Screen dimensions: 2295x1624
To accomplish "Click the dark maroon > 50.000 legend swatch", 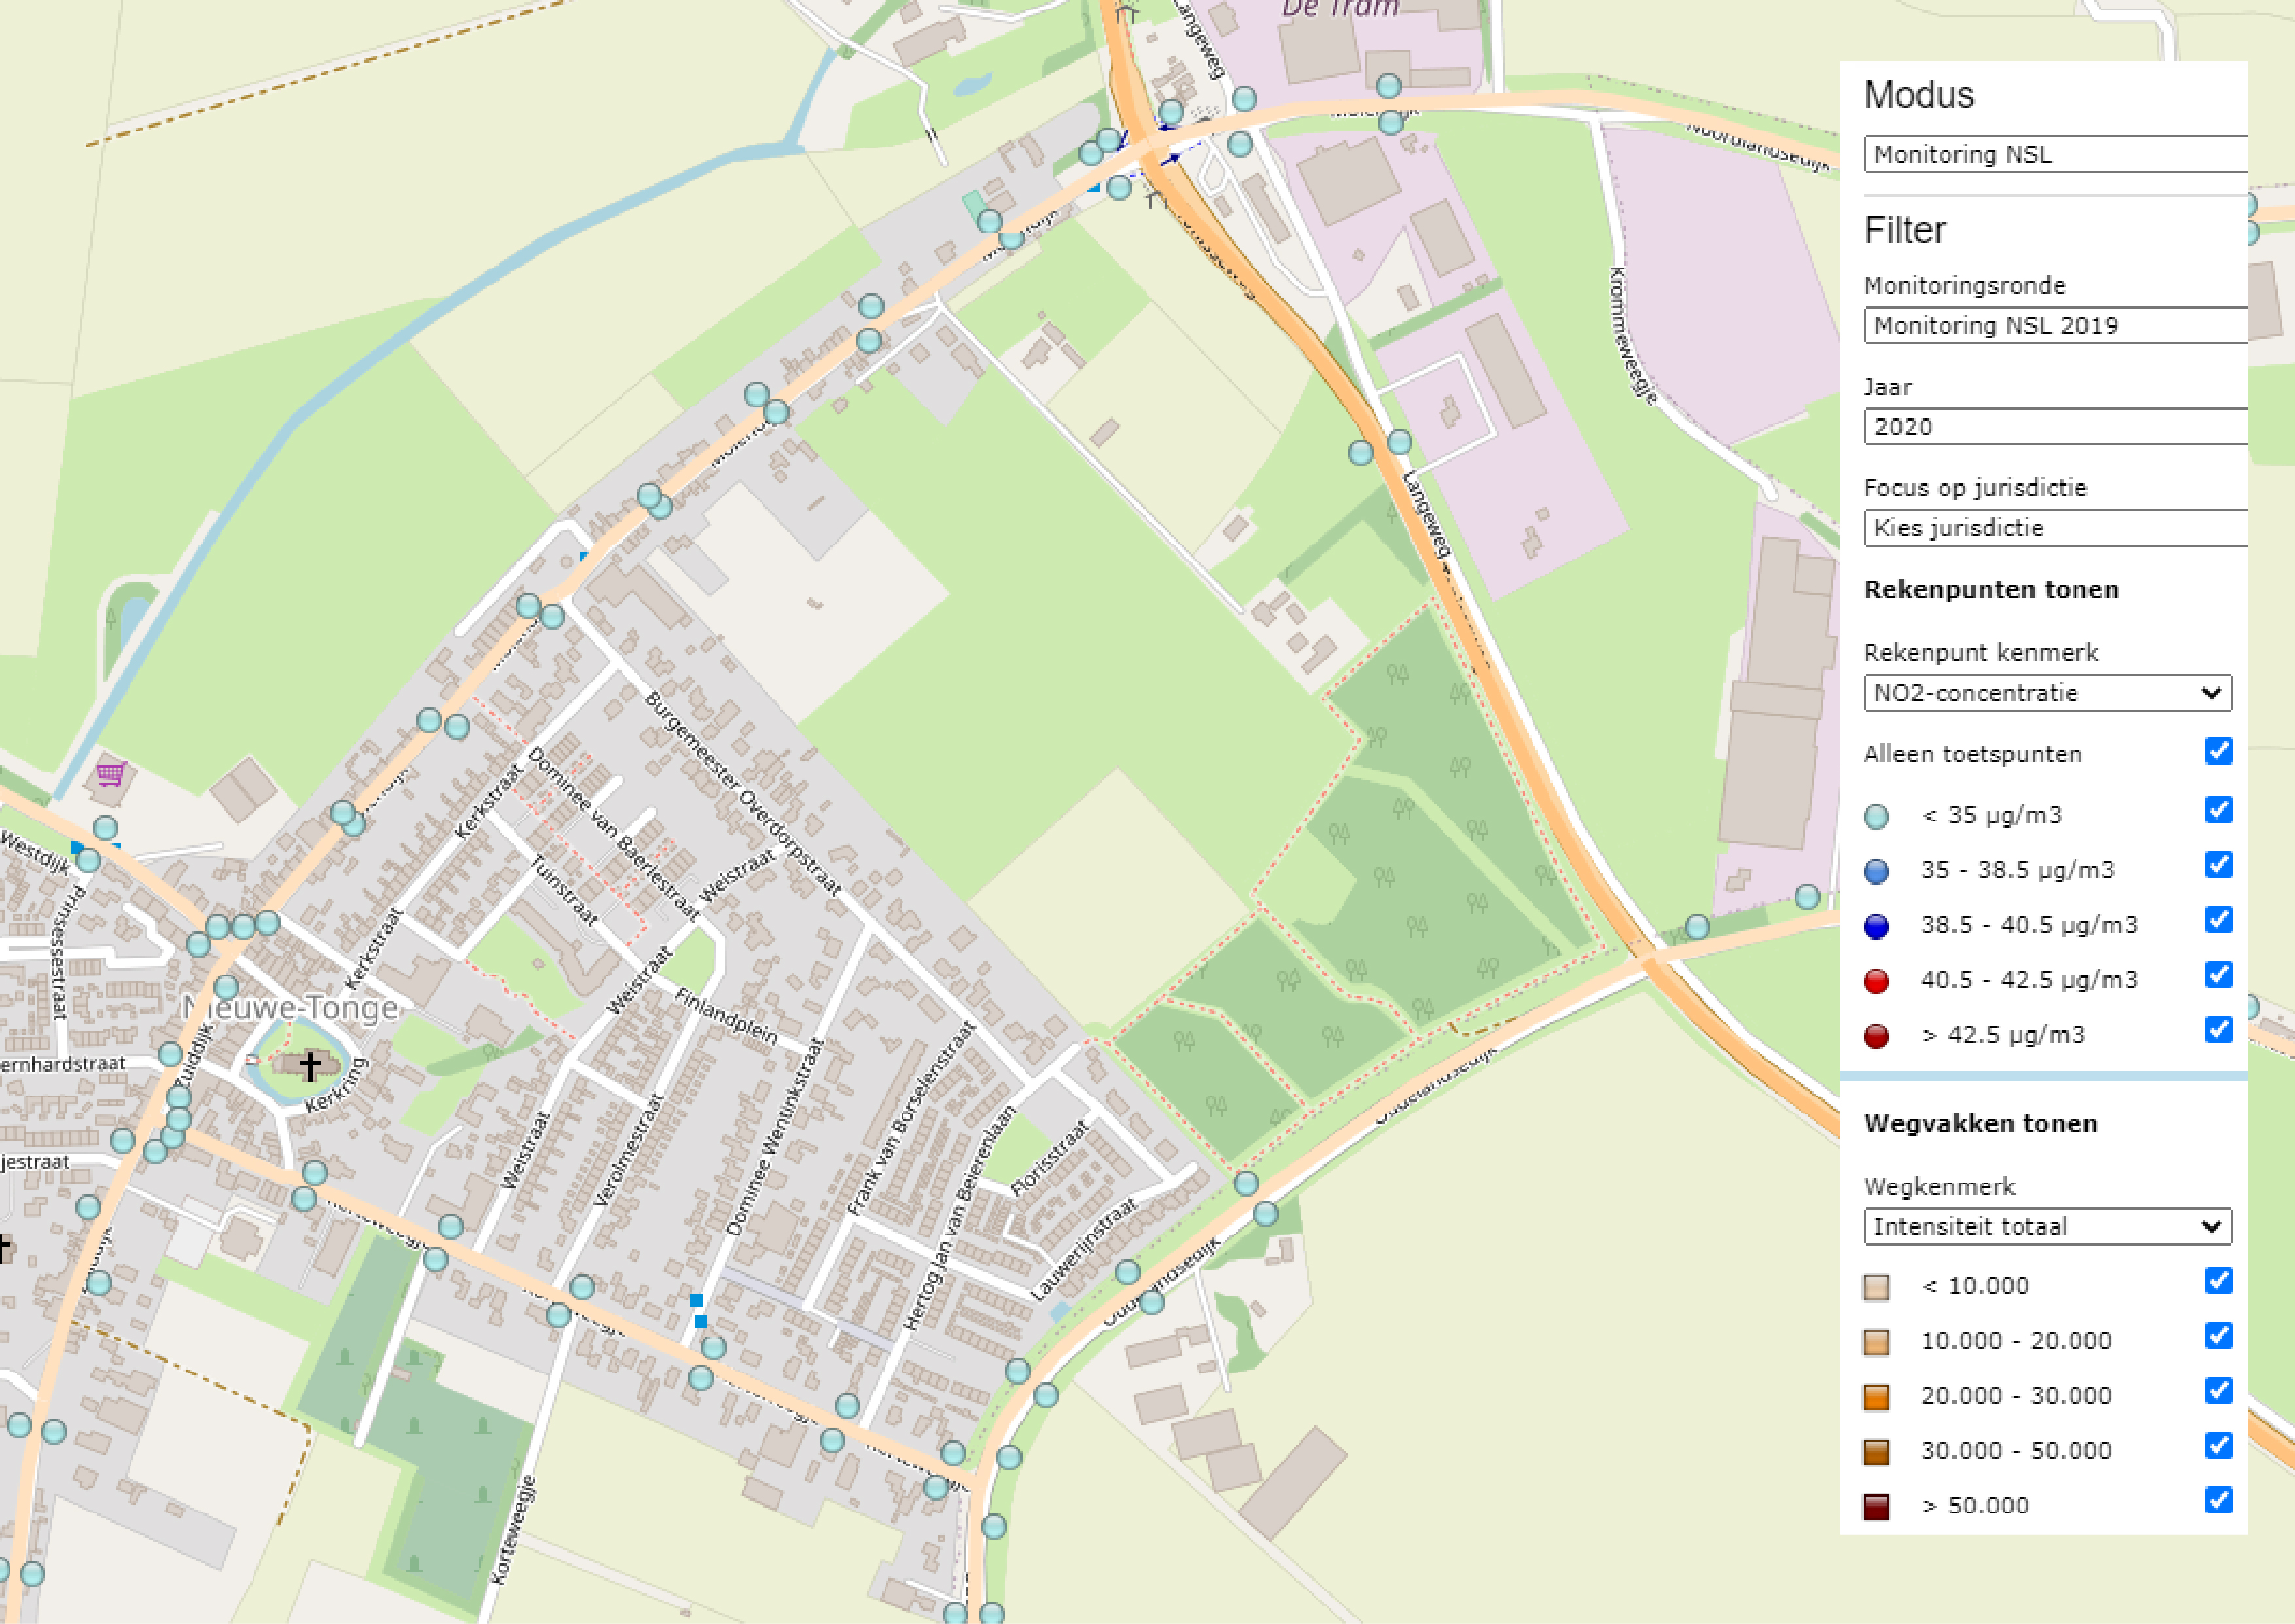I will (1876, 1507).
